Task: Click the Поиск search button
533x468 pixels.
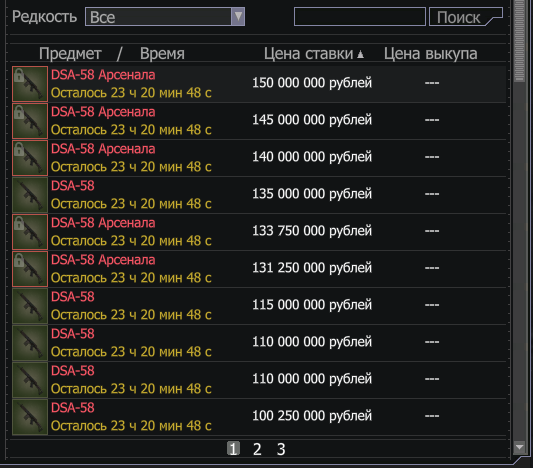Action: (x=466, y=17)
